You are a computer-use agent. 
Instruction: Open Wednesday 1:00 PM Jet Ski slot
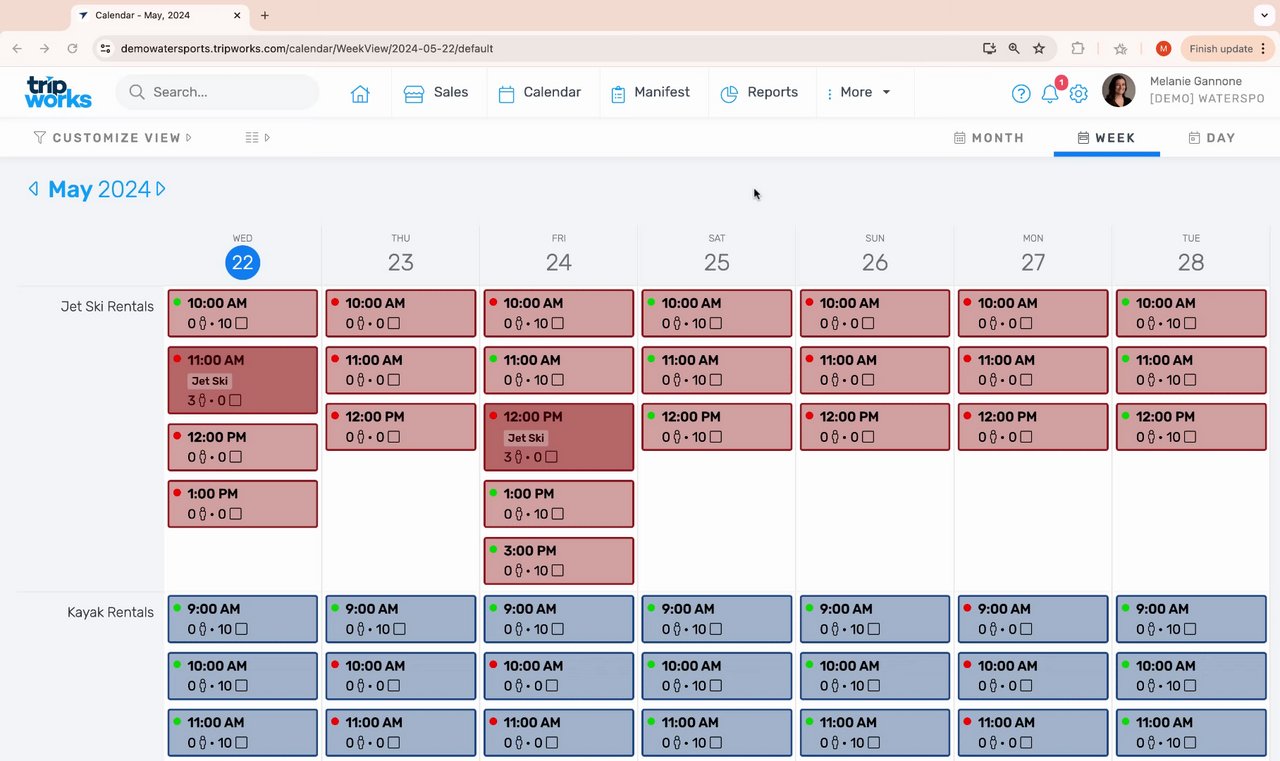243,504
